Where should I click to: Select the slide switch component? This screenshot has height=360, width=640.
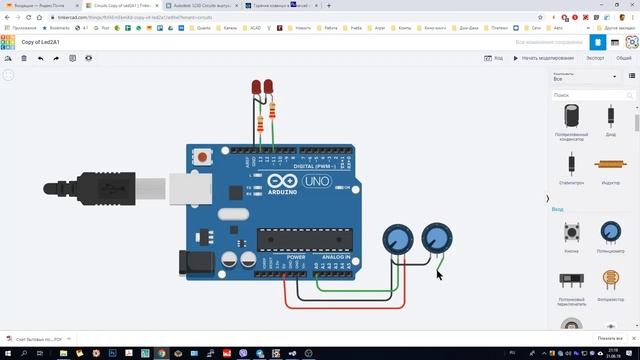click(x=571, y=288)
